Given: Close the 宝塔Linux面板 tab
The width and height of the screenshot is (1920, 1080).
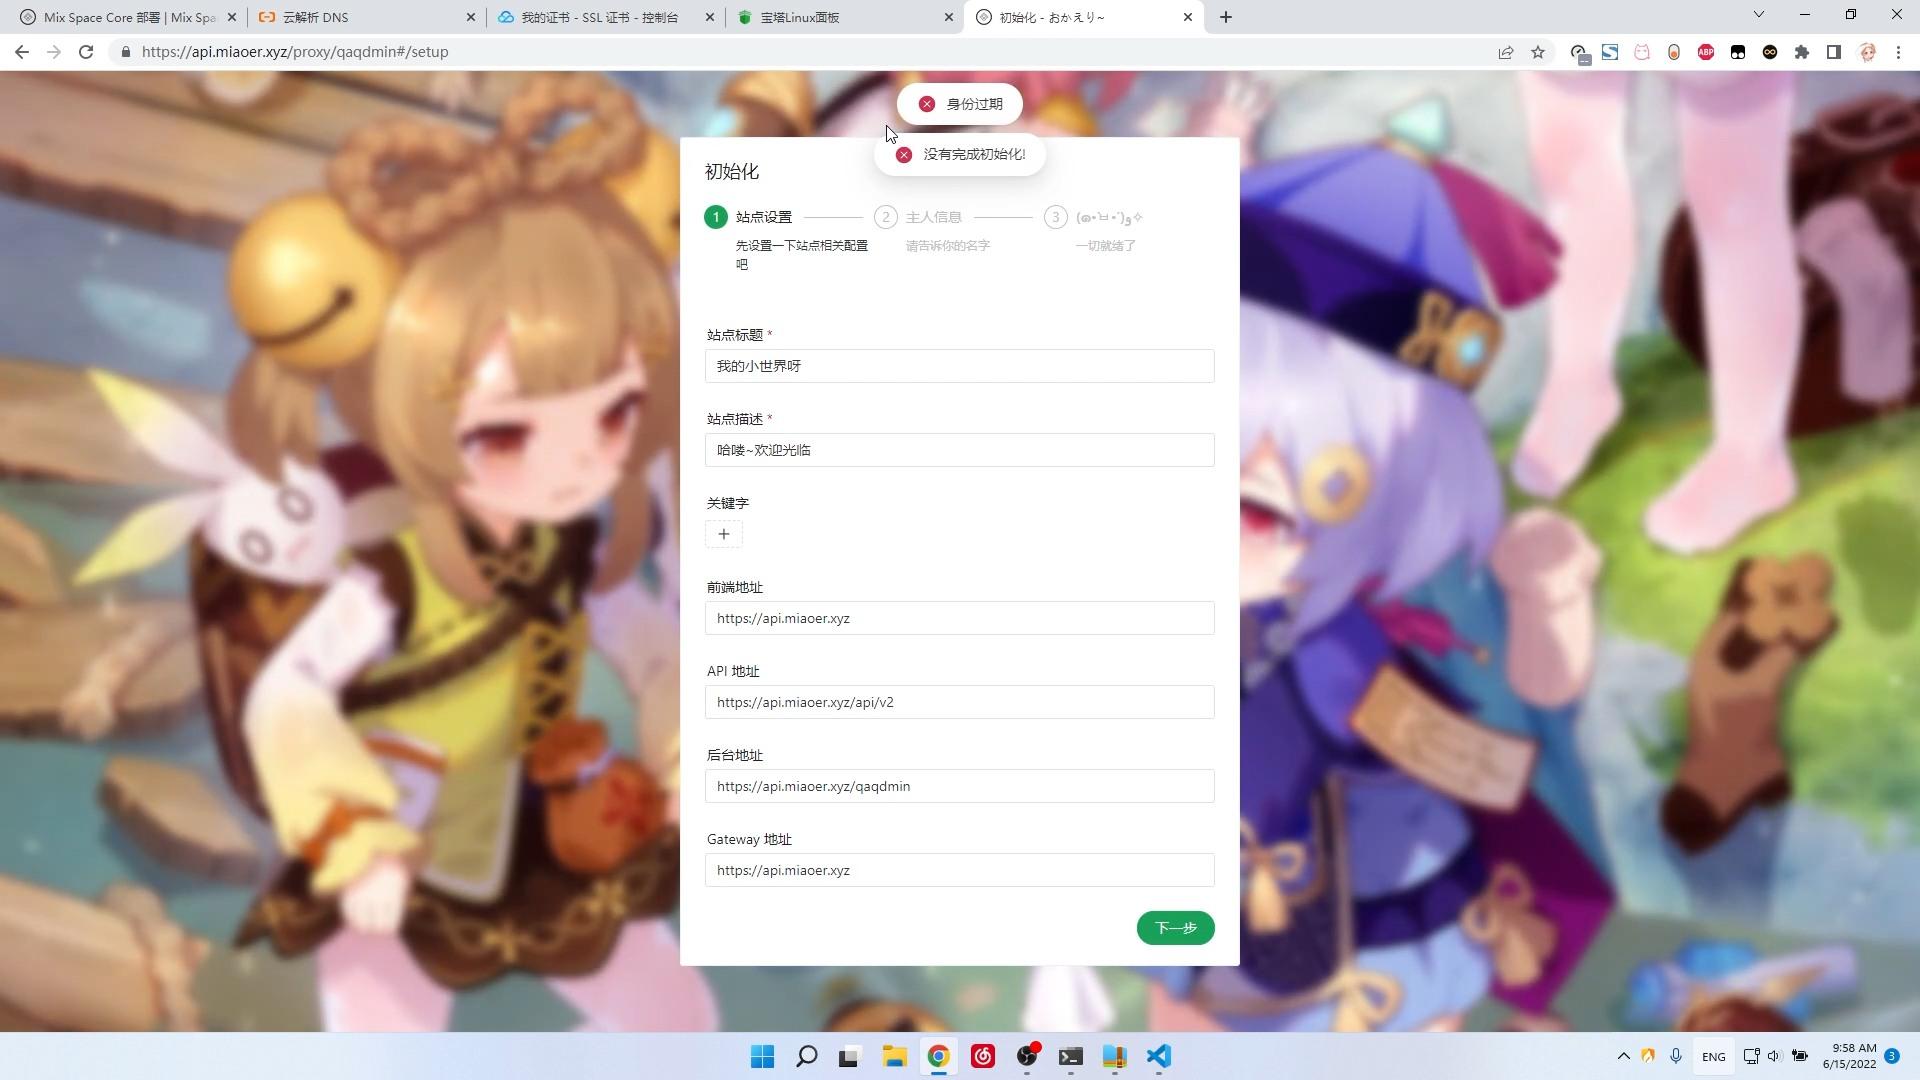Looking at the screenshot, I should pos(949,17).
